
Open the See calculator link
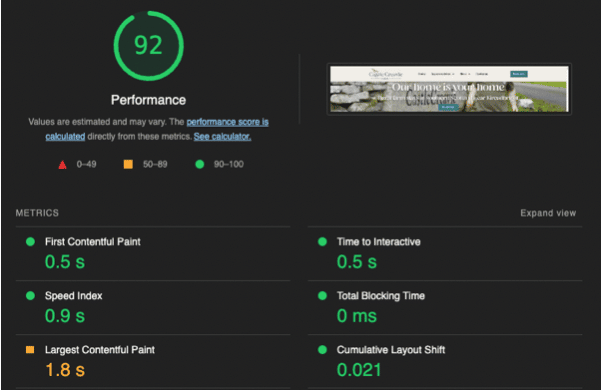point(222,136)
